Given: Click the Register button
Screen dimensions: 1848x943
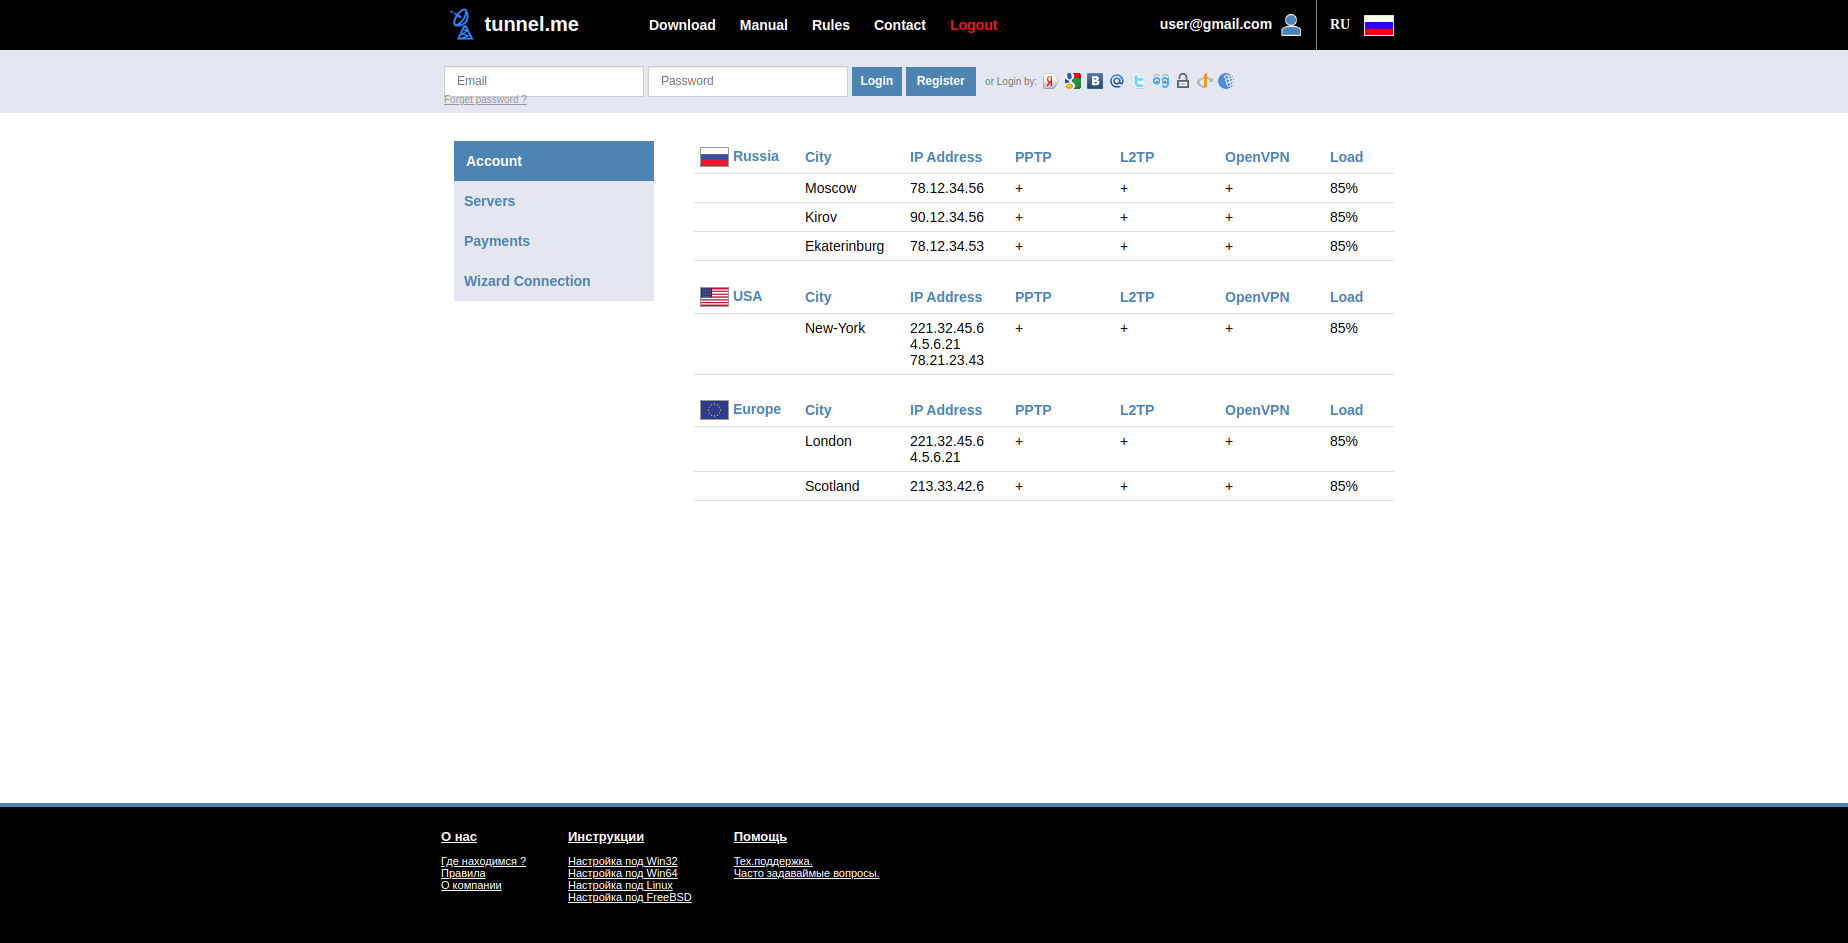Looking at the screenshot, I should click(x=941, y=81).
